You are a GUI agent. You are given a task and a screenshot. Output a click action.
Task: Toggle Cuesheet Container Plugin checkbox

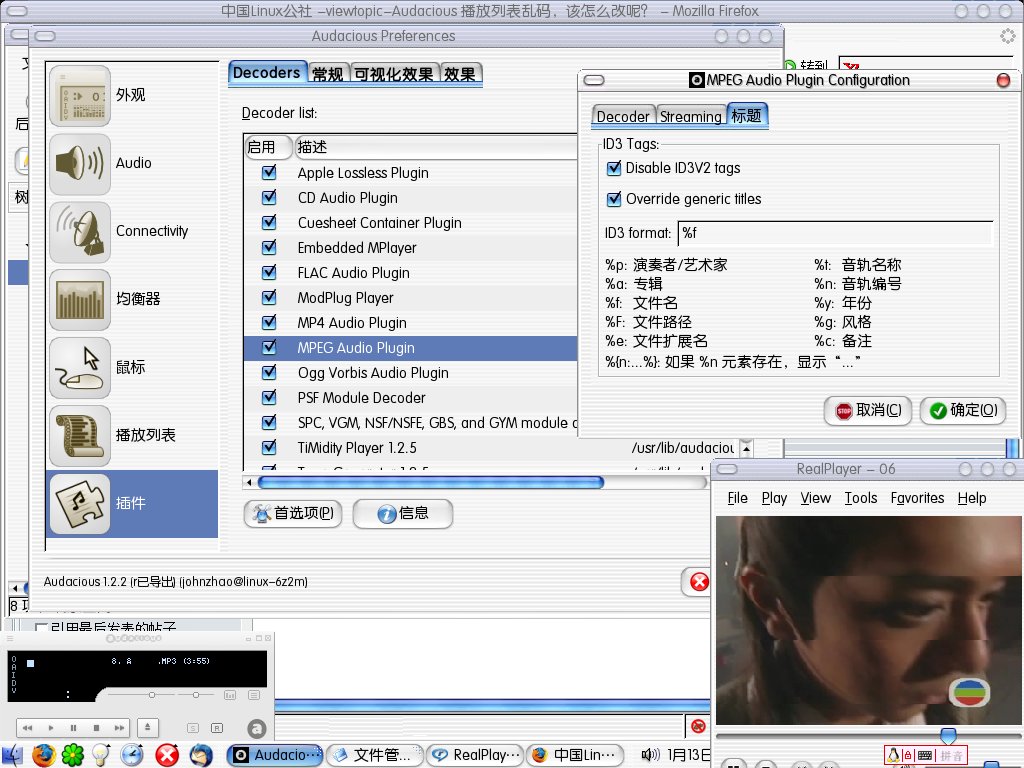click(268, 222)
